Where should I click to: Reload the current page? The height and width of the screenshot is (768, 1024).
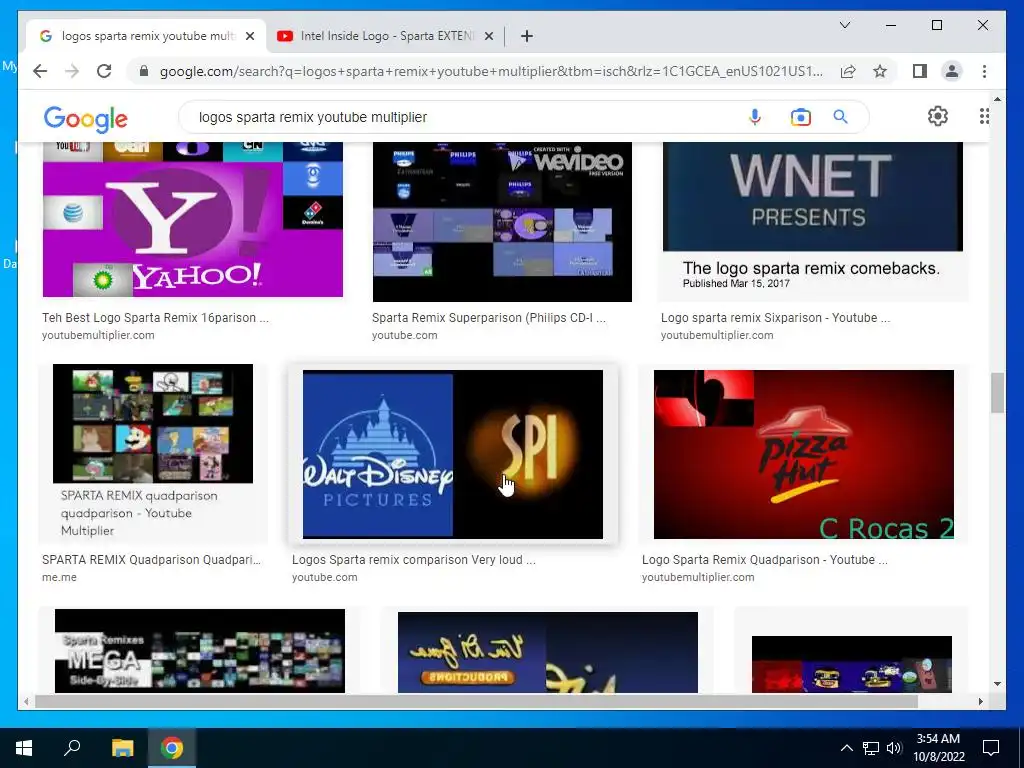(x=104, y=71)
